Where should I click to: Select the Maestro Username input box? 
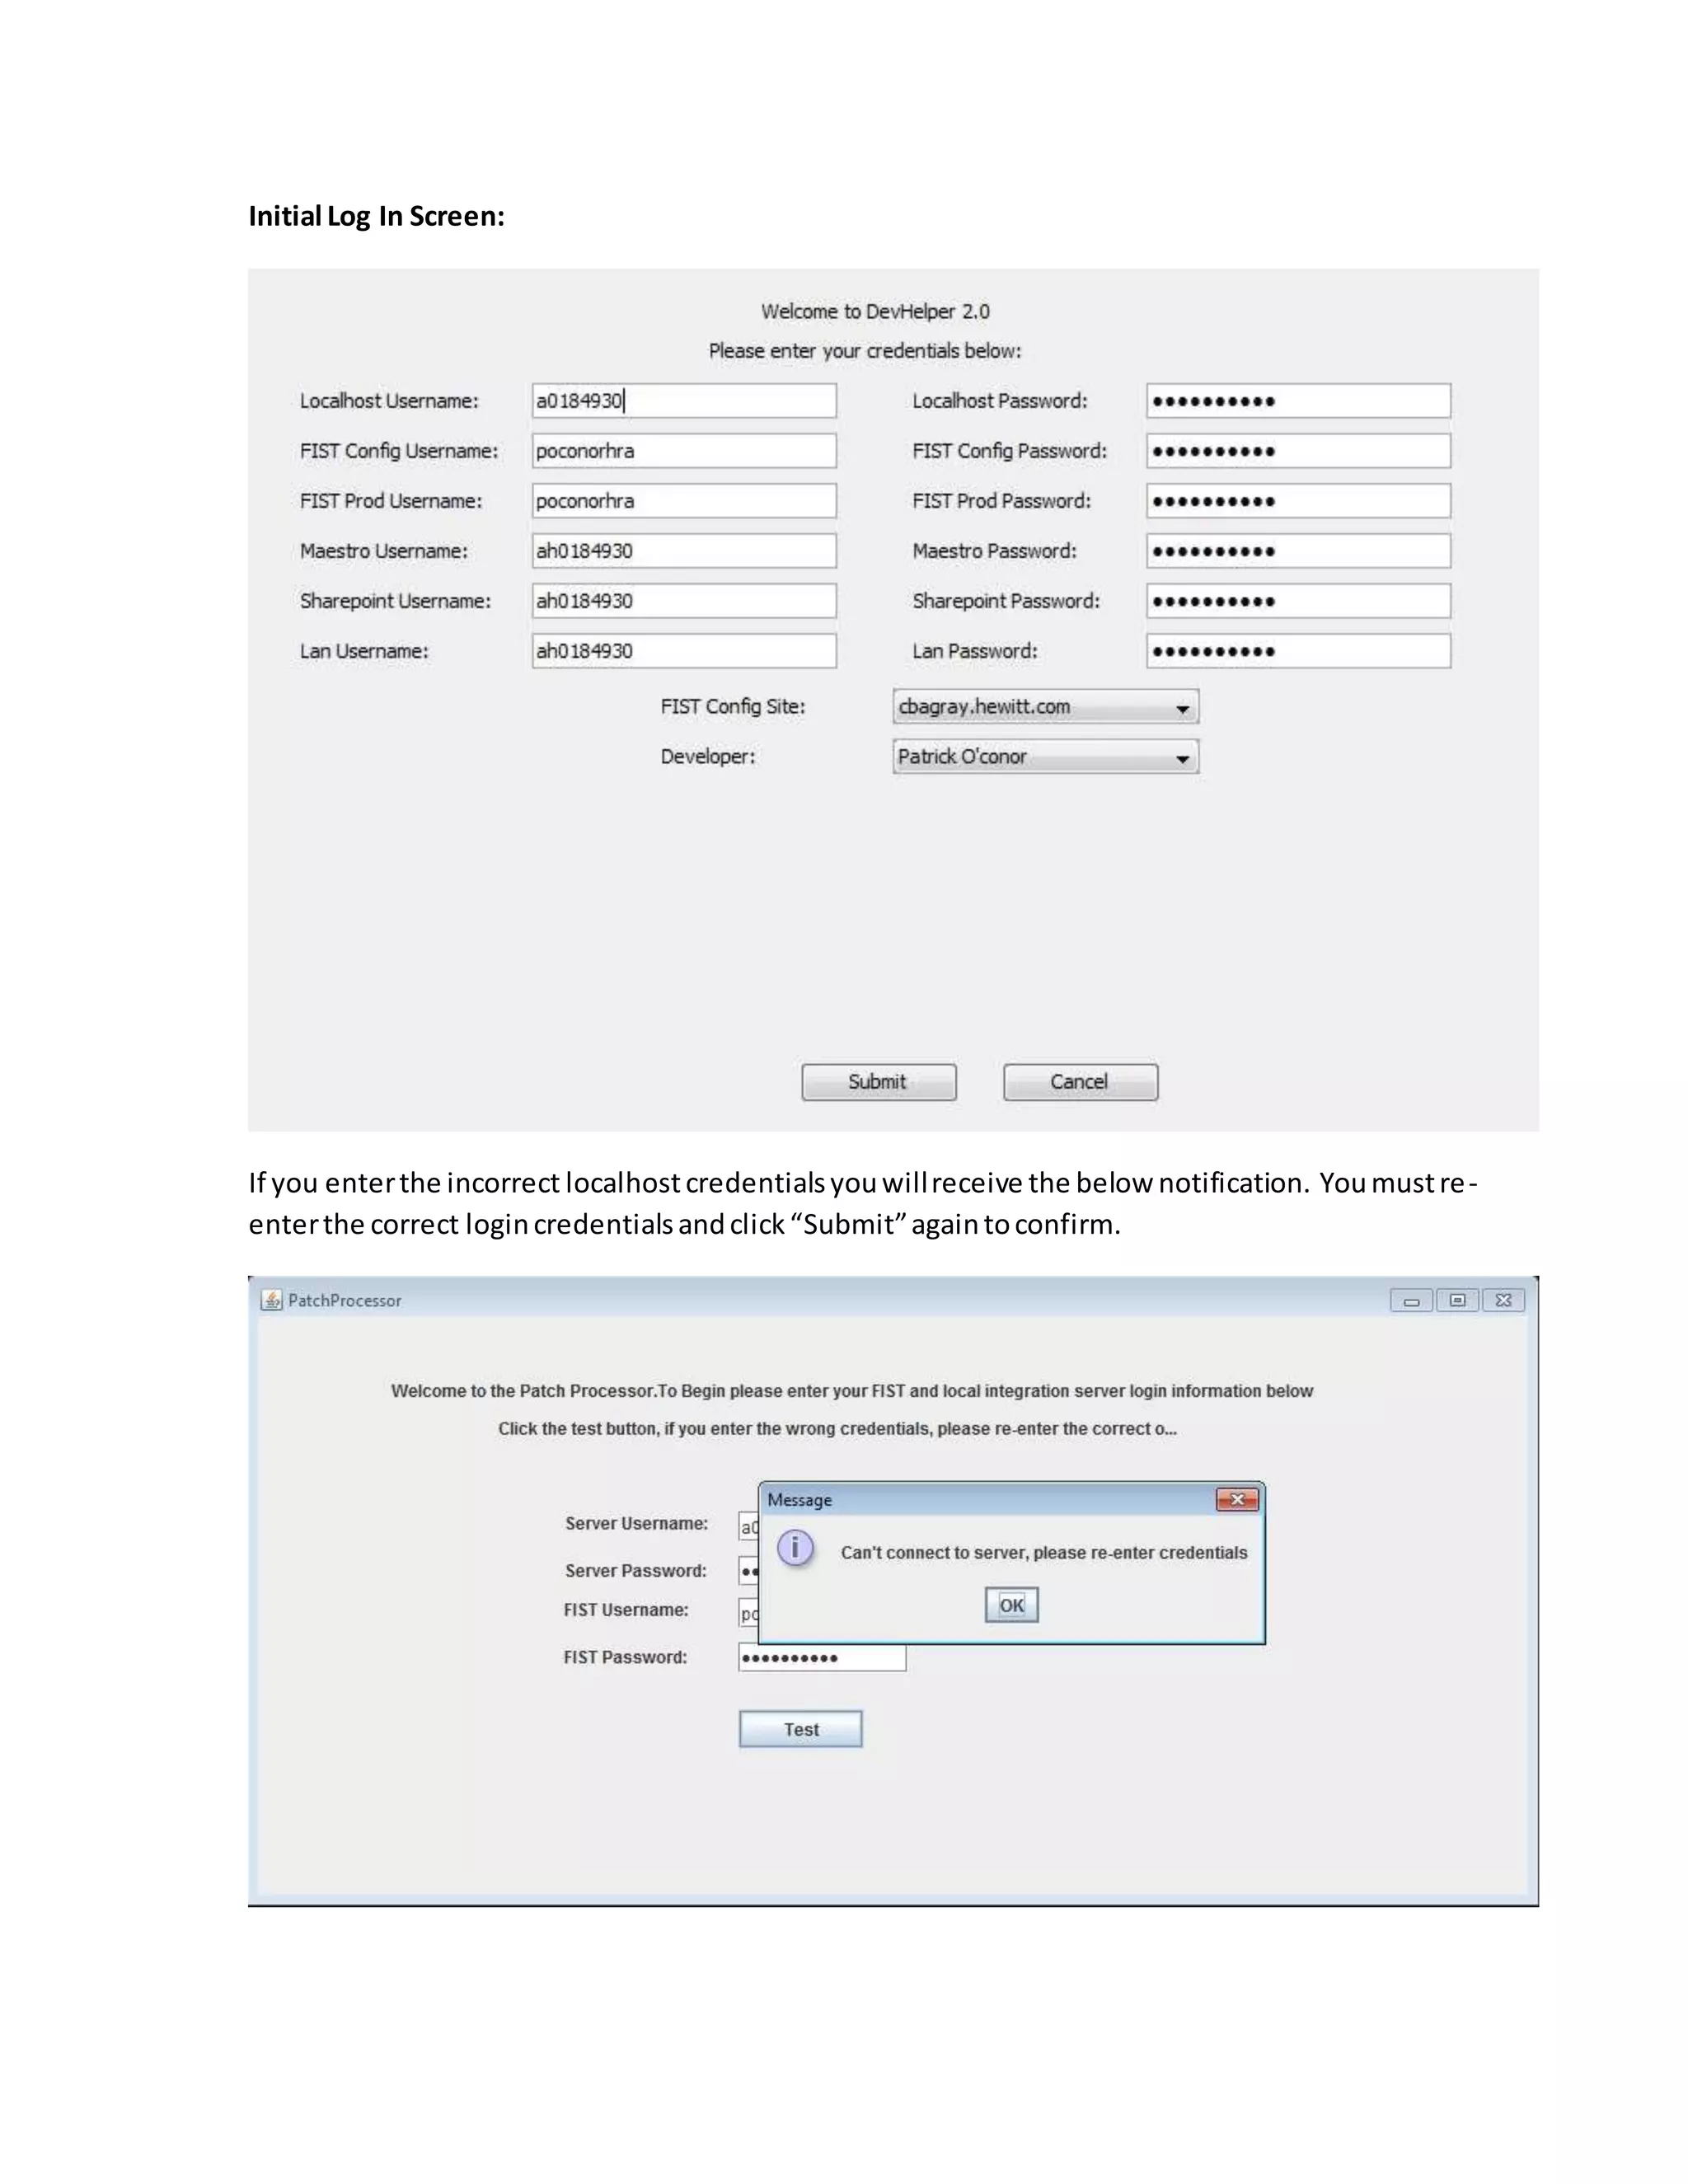pyautogui.click(x=684, y=551)
